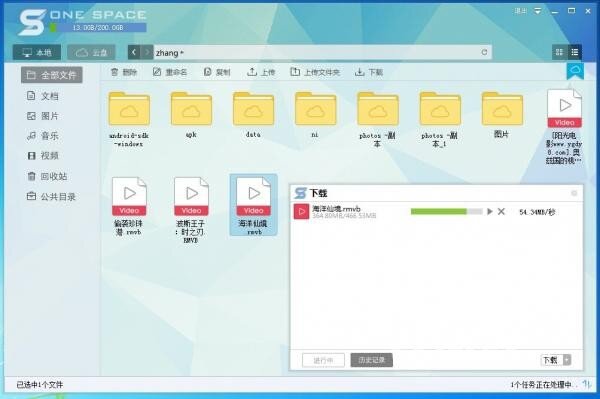Click the 下载 (download) toolbar button
Viewport: 600px width, 399px height.
coord(369,72)
